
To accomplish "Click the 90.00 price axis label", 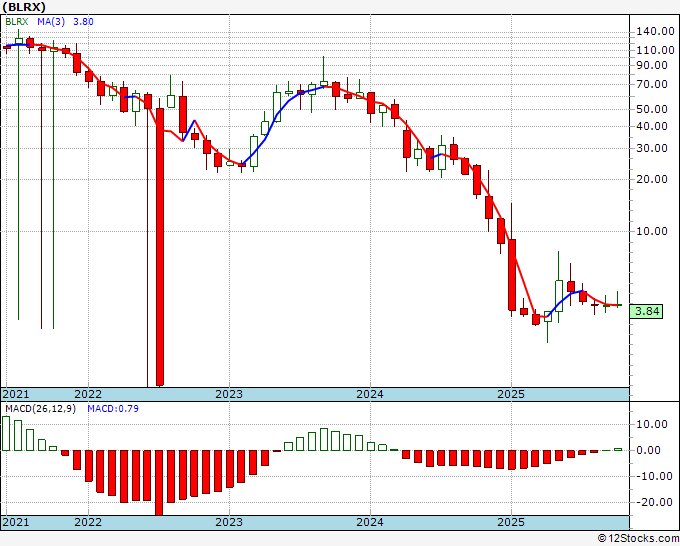I will (x=652, y=65).
